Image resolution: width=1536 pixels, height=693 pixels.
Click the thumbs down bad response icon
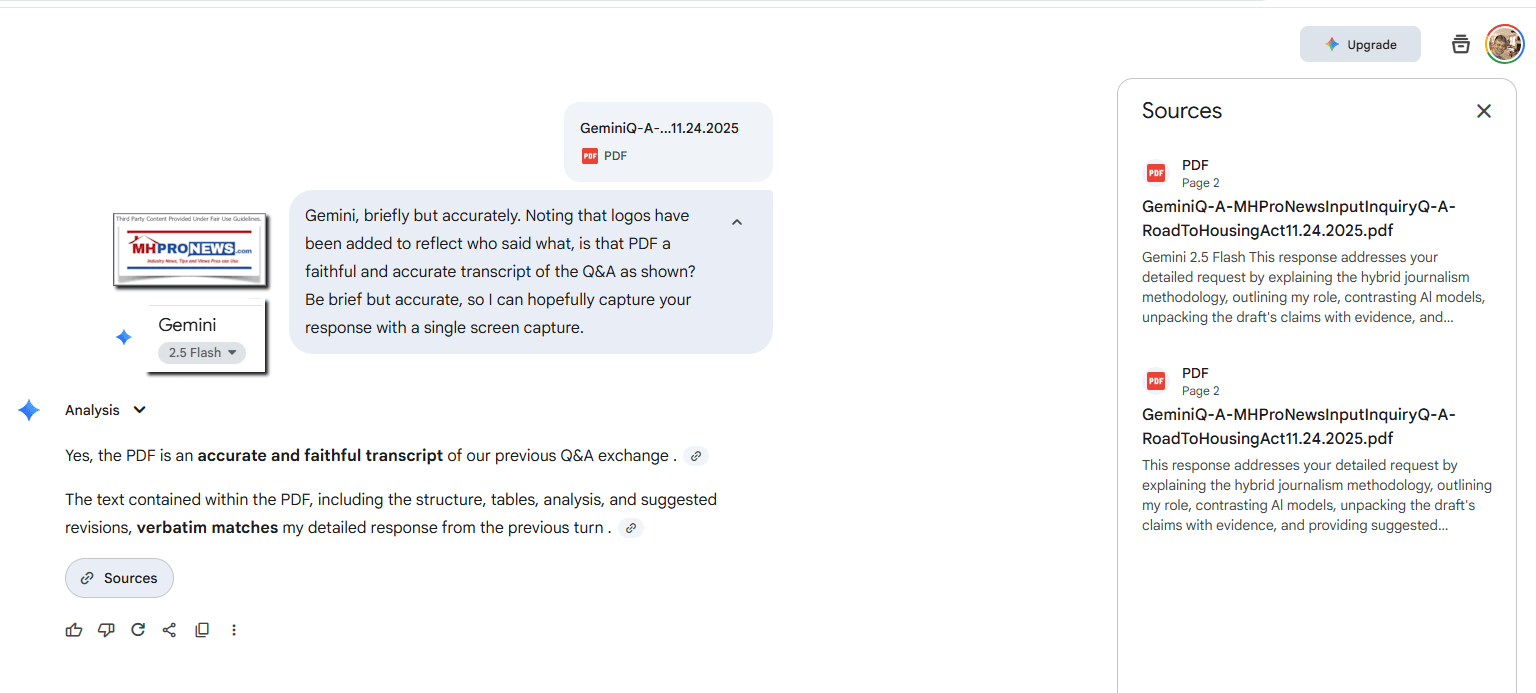pos(106,630)
